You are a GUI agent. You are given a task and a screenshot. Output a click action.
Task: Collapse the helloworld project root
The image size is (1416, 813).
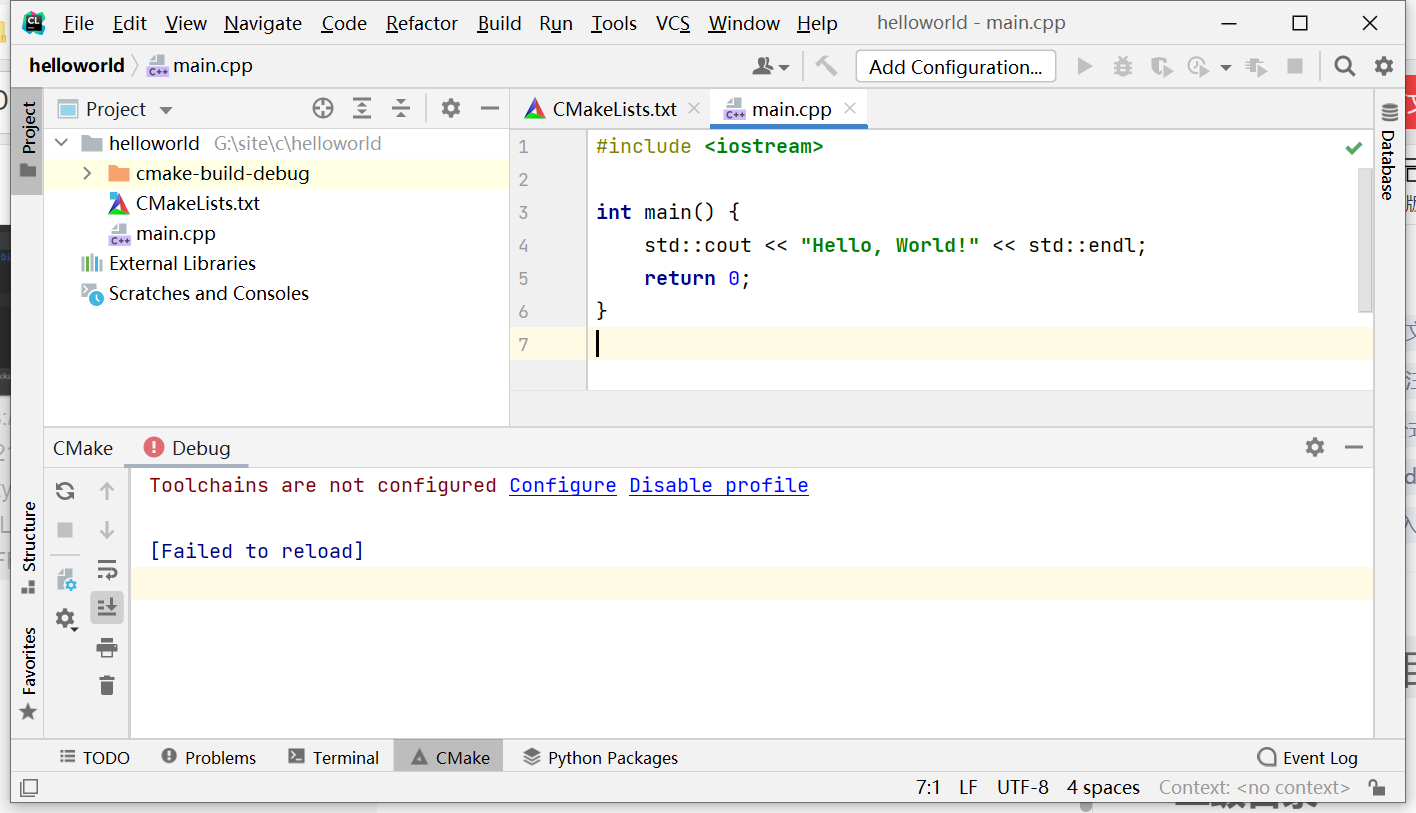point(60,142)
